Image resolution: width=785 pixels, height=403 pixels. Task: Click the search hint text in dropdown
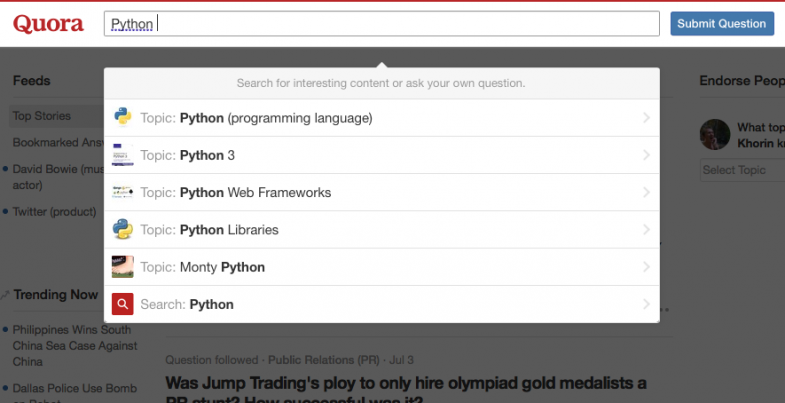(381, 83)
